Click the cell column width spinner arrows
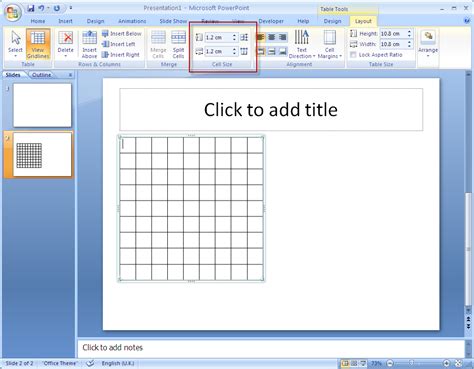Viewport: 474px width, 369px height. pos(235,51)
